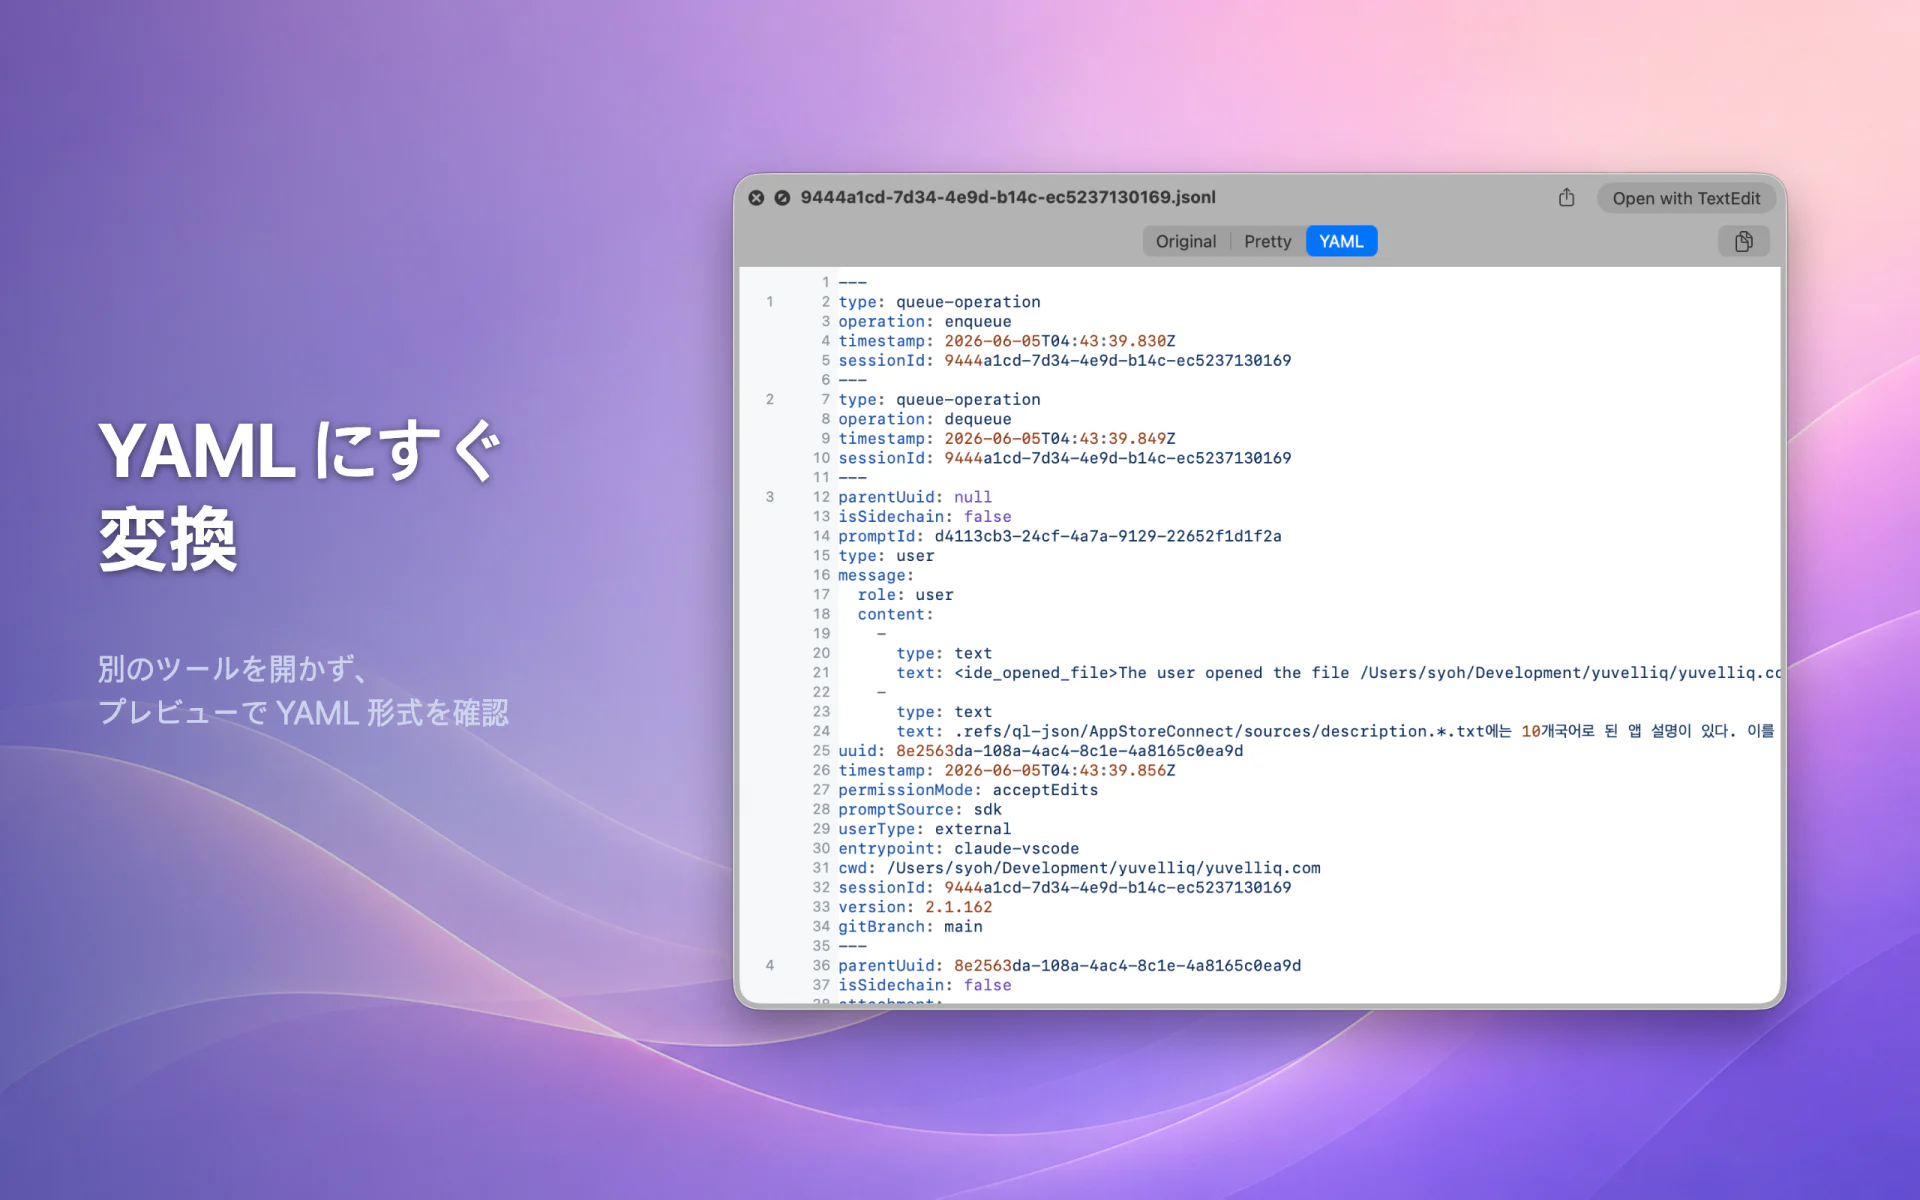Click the subtitle line '別のツールを開かず、'
Screen dimensions: 1920x1200
point(235,668)
